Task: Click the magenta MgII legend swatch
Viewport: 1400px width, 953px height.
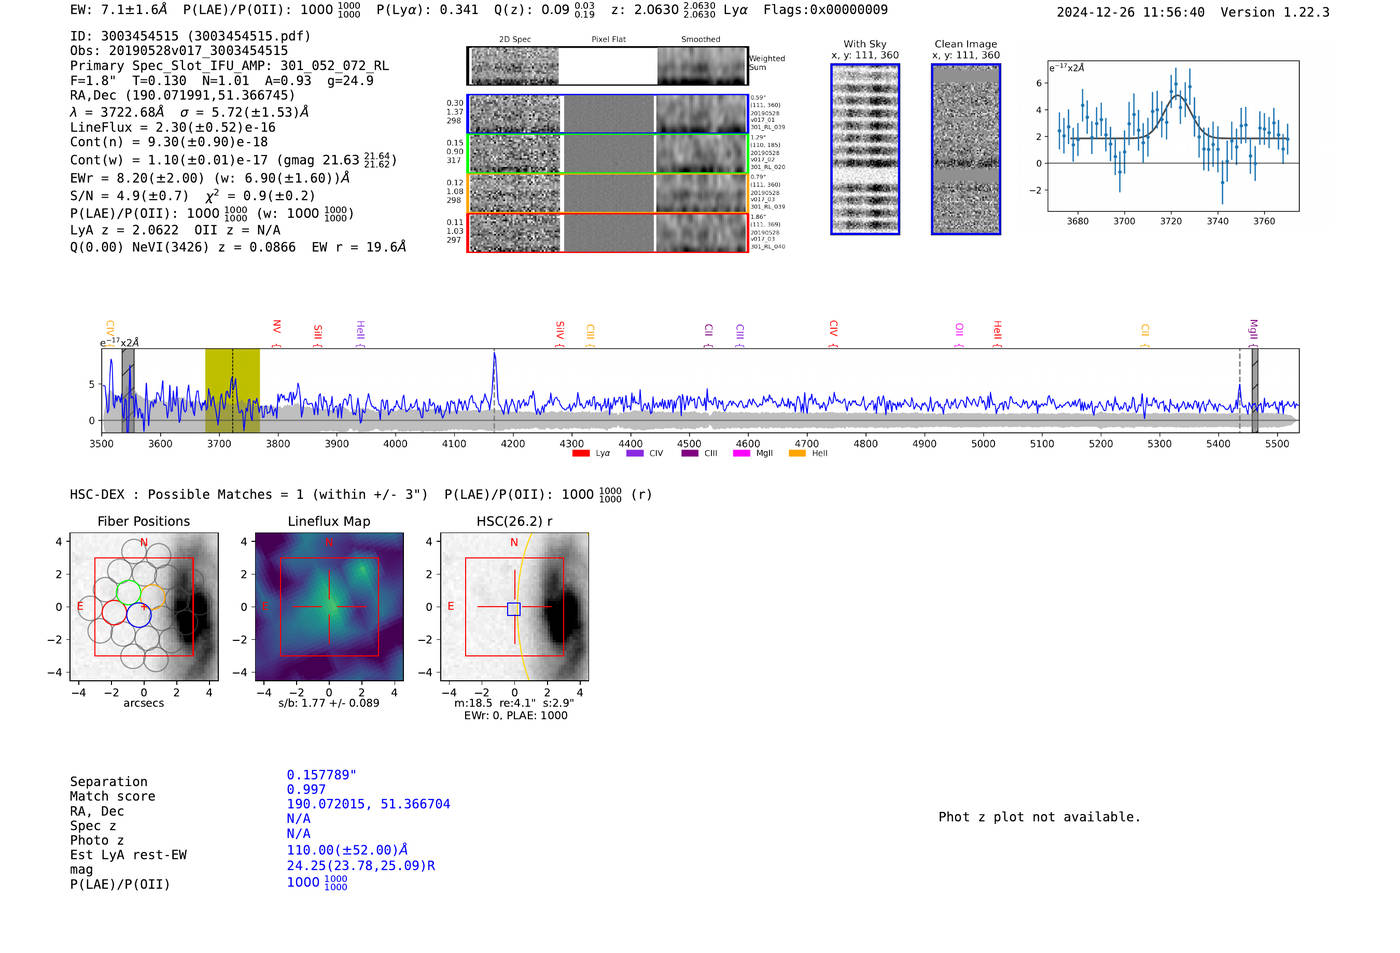Action: click(741, 454)
